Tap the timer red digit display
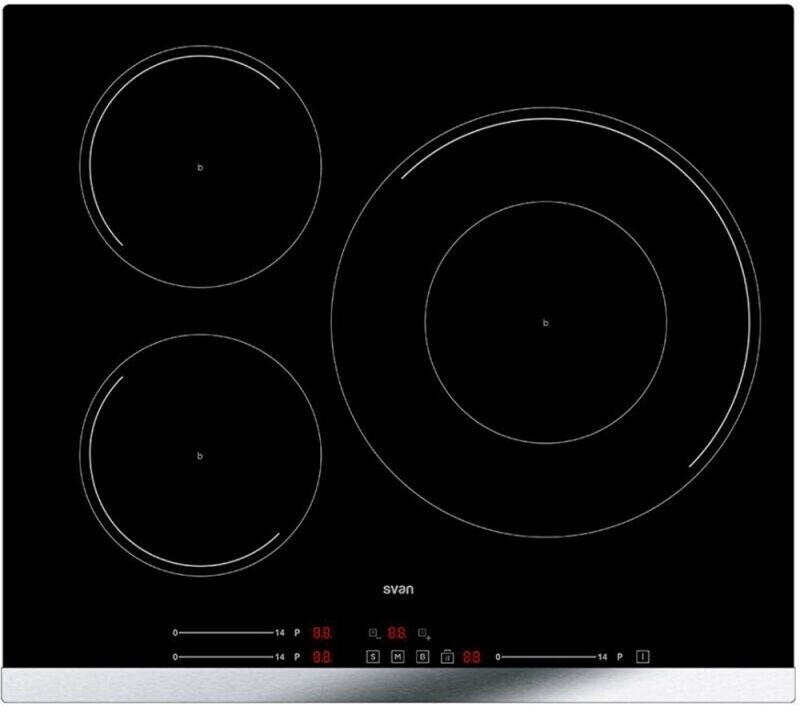The width and height of the screenshot is (800, 712). tap(397, 633)
